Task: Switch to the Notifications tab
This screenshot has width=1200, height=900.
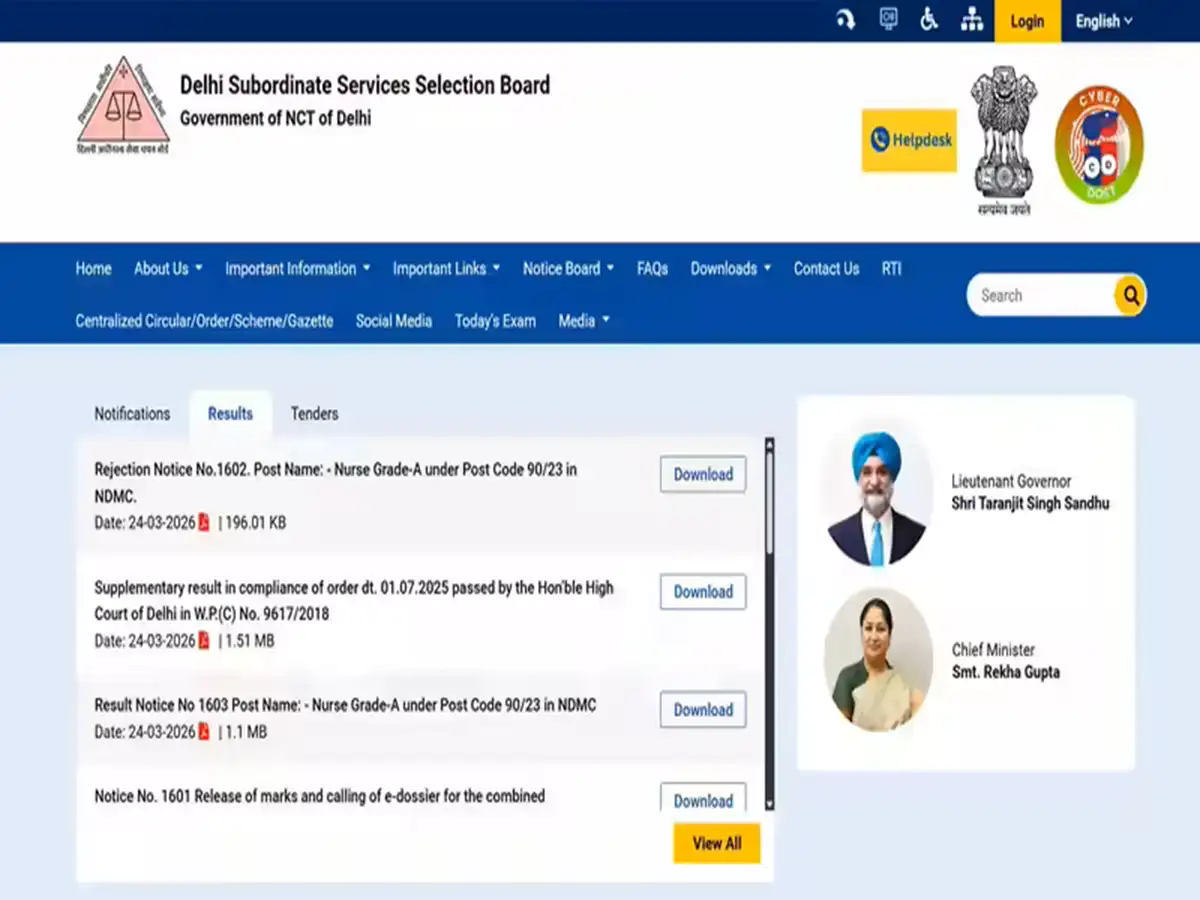Action: (132, 414)
